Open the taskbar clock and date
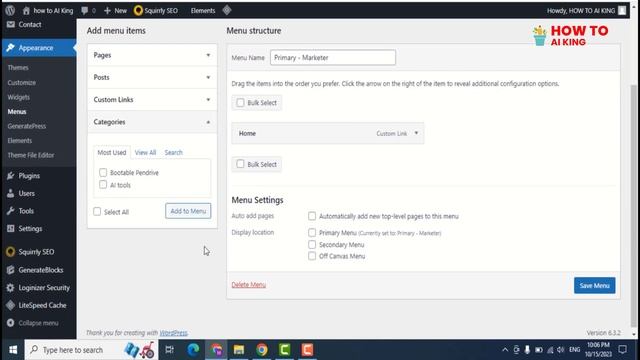The width and height of the screenshot is (640, 360). click(598, 350)
